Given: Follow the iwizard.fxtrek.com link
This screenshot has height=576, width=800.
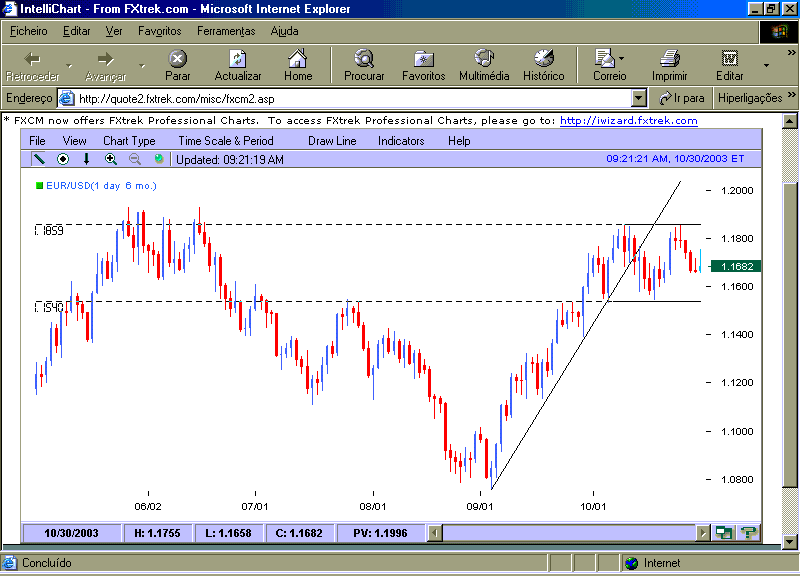Looking at the screenshot, I should pyautogui.click(x=629, y=120).
